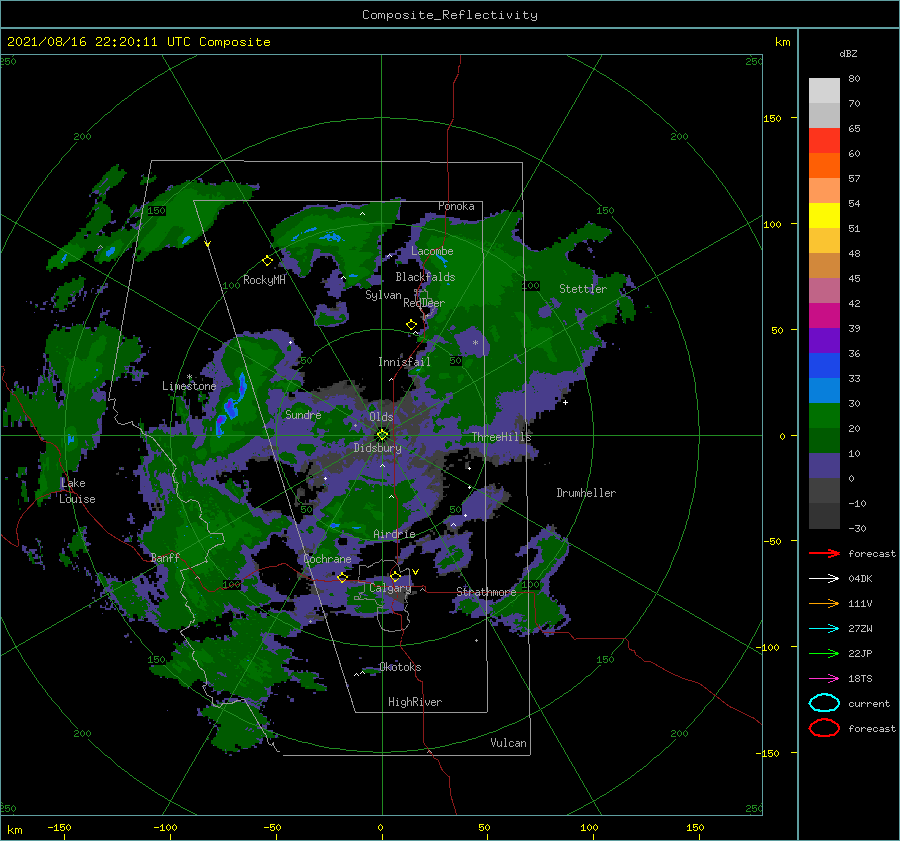Click the Didsbury label
The height and width of the screenshot is (841, 900).
(377, 448)
